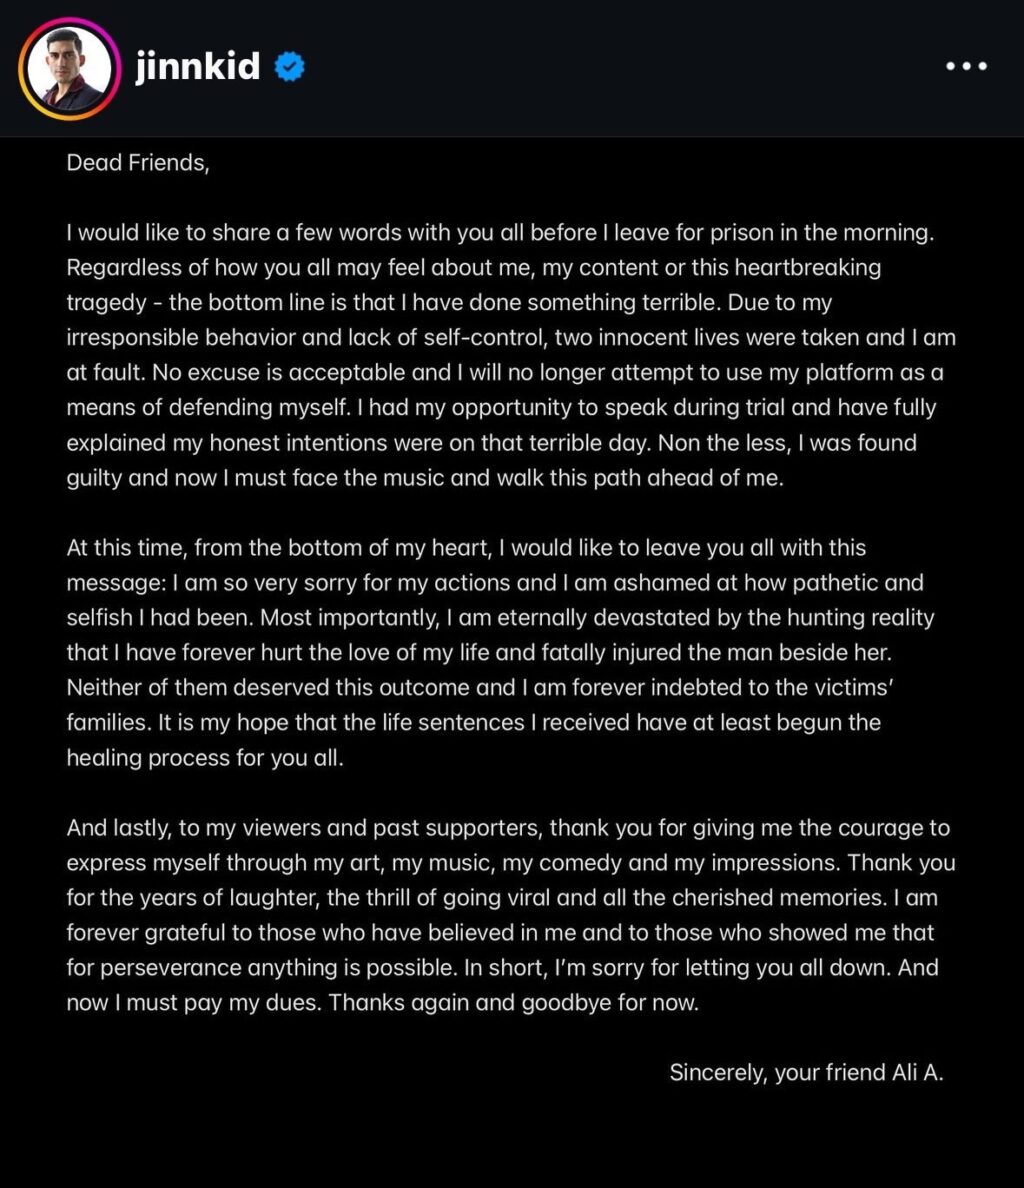The image size is (1024, 1188).
Task: Open the three-dot more options menu
Action: pyautogui.click(x=966, y=67)
